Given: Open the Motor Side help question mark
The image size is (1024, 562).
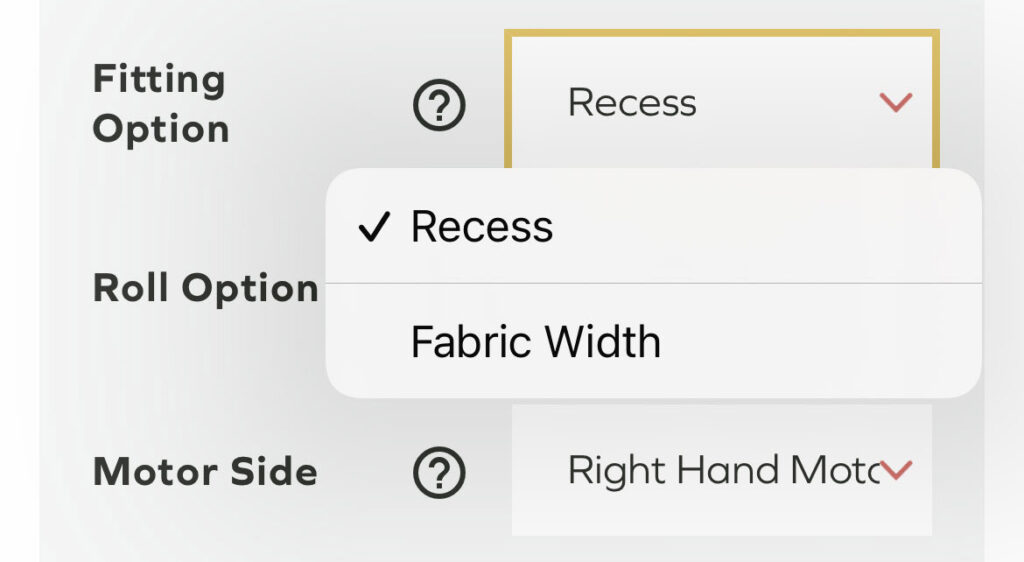Looking at the screenshot, I should [439, 471].
